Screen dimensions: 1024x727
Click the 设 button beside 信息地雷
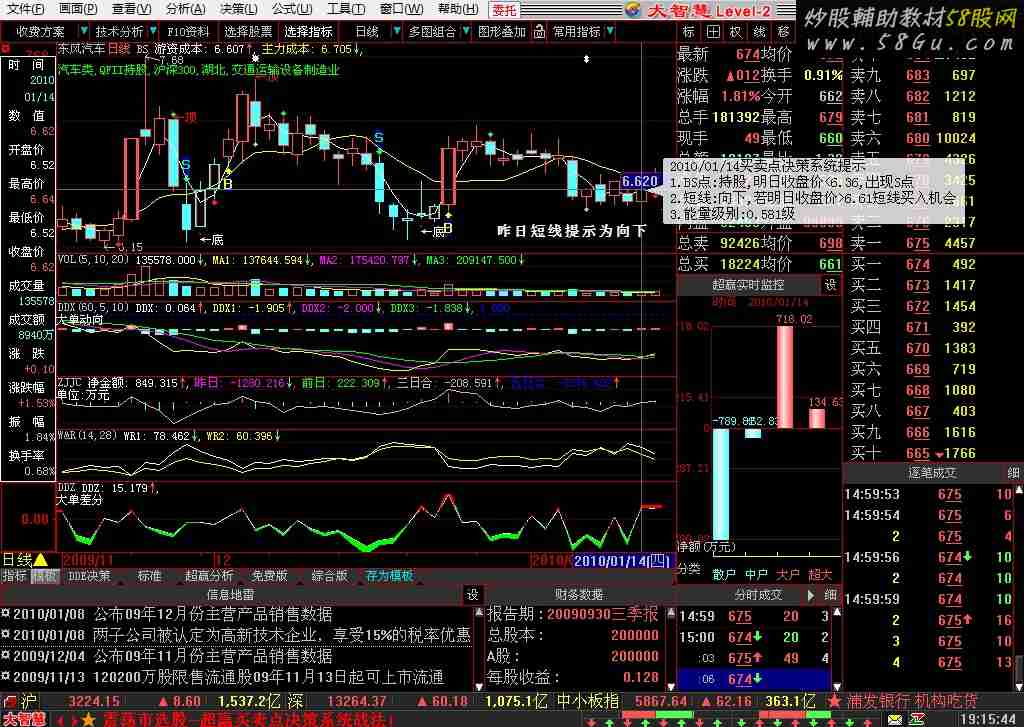[x=472, y=594]
